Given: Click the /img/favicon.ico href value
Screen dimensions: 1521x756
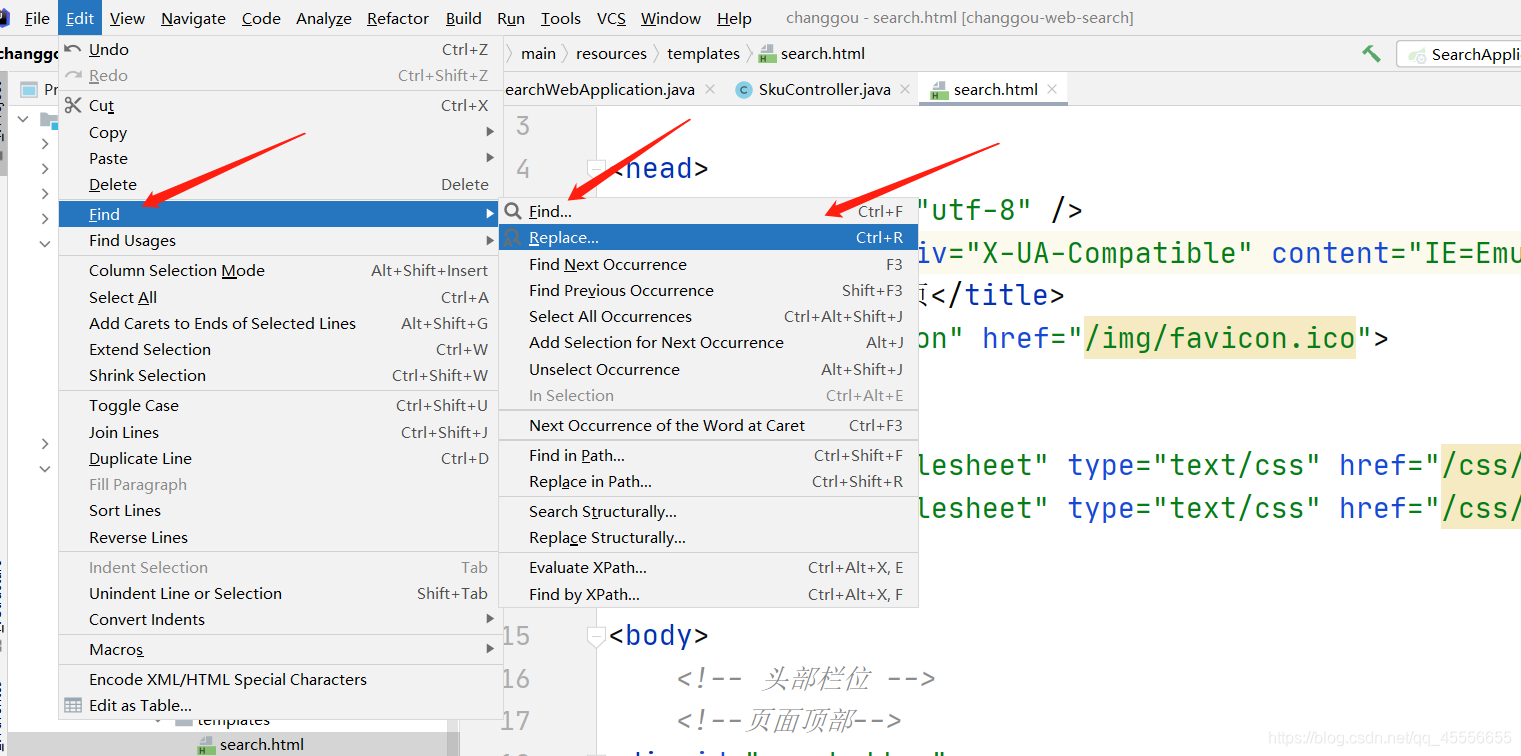Looking at the screenshot, I should pos(1220,338).
